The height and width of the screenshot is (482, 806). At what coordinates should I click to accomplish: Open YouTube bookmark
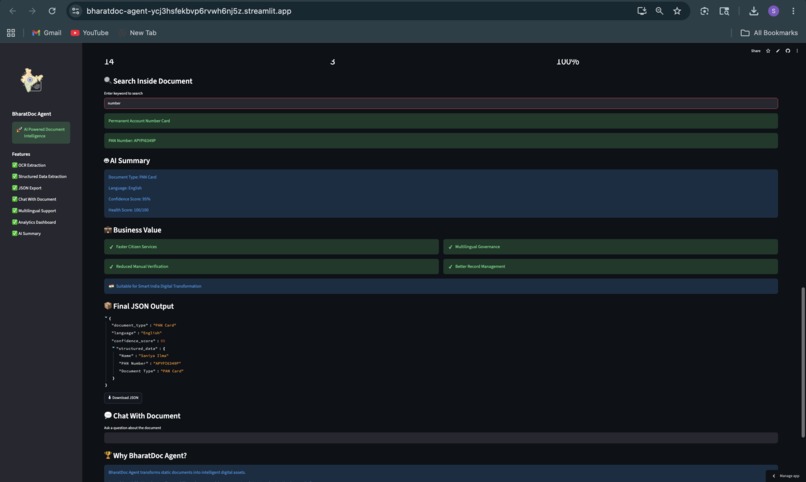(89, 33)
